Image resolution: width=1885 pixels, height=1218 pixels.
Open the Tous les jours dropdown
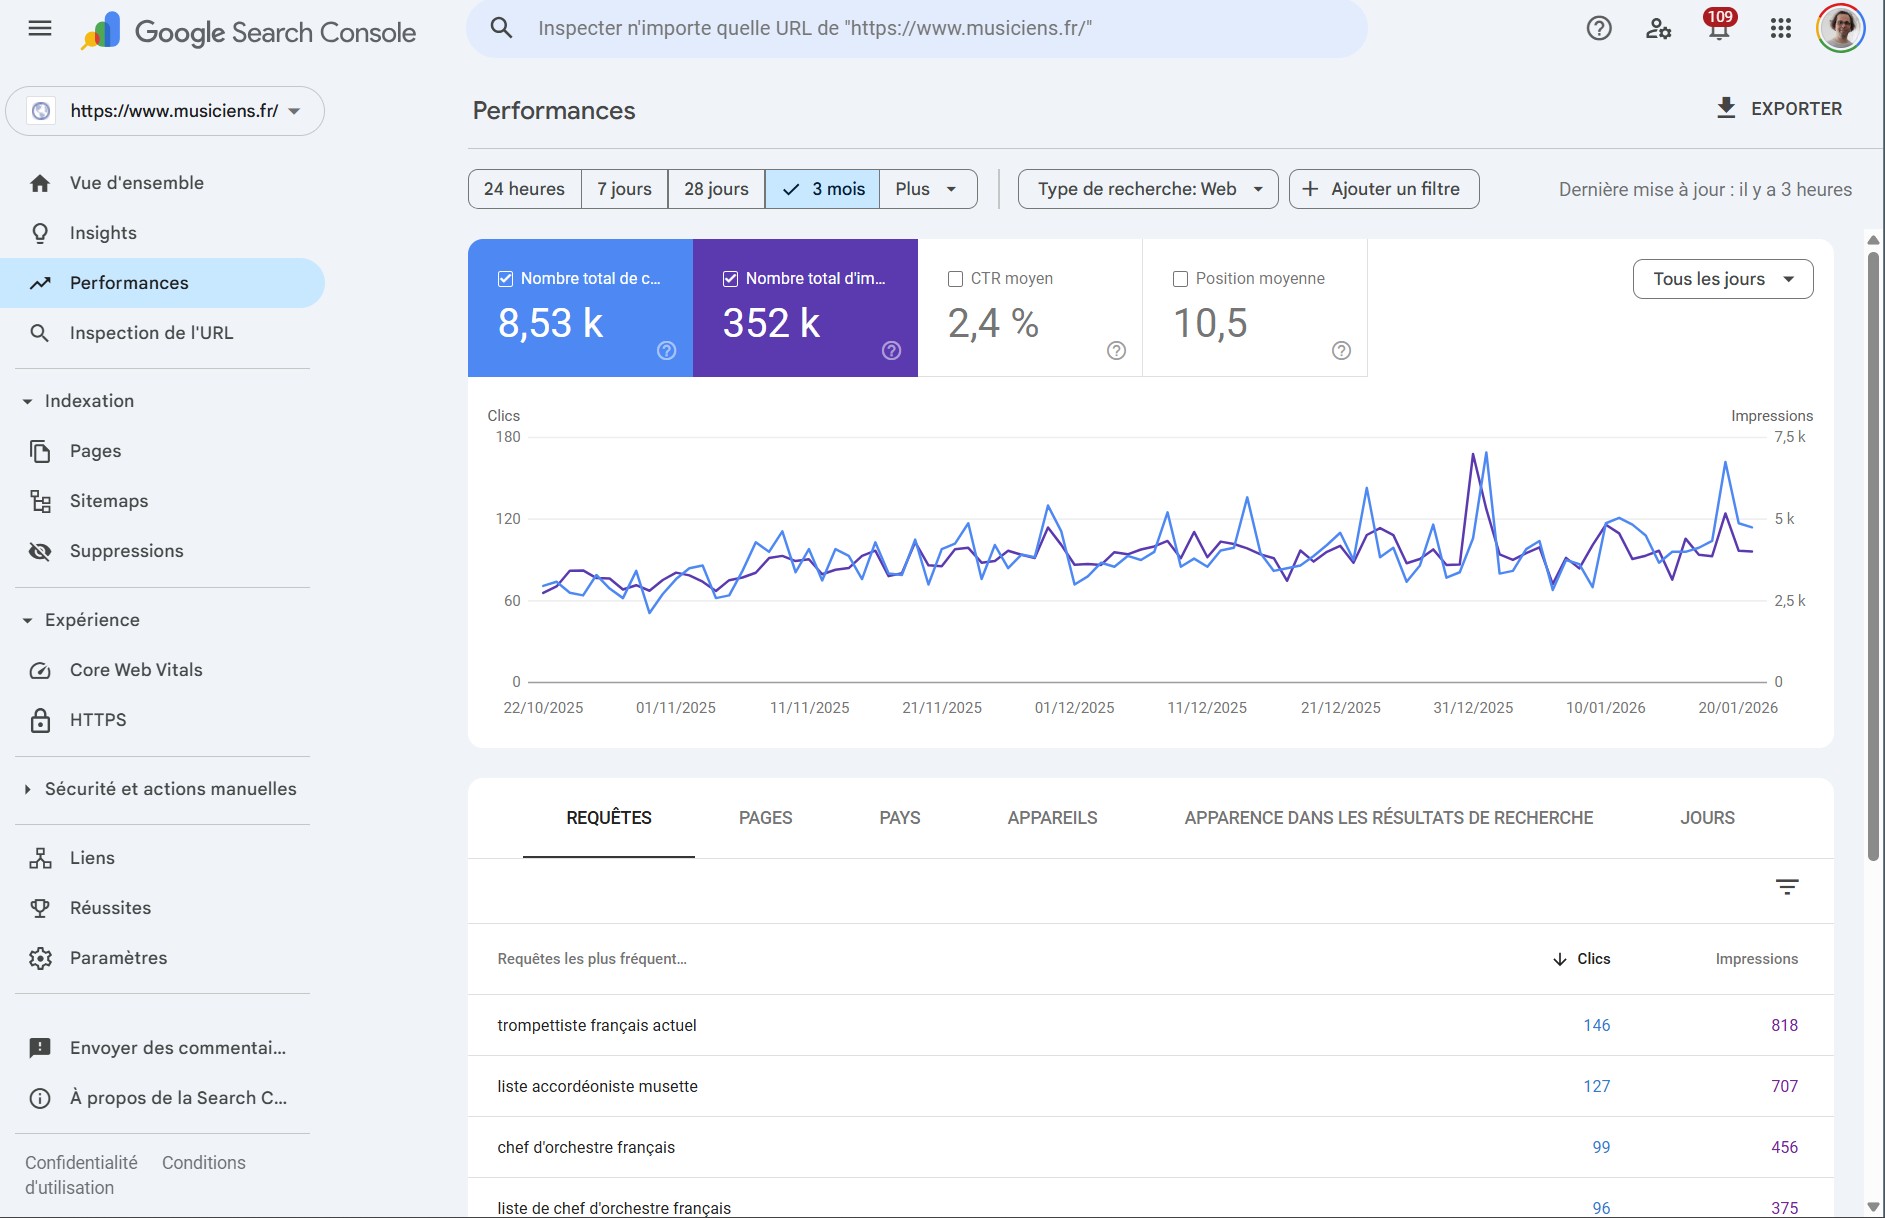(1722, 279)
